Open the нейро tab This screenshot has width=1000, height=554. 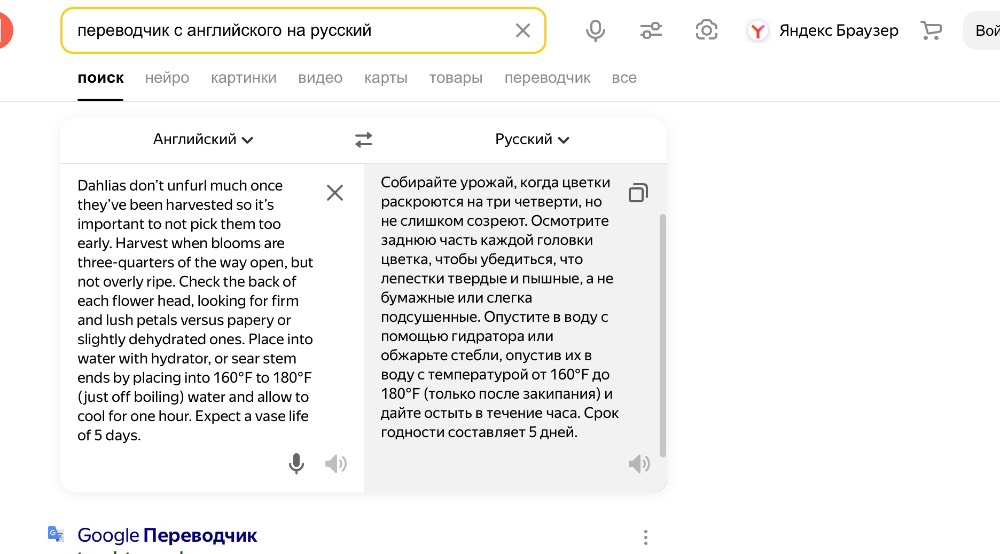click(167, 78)
